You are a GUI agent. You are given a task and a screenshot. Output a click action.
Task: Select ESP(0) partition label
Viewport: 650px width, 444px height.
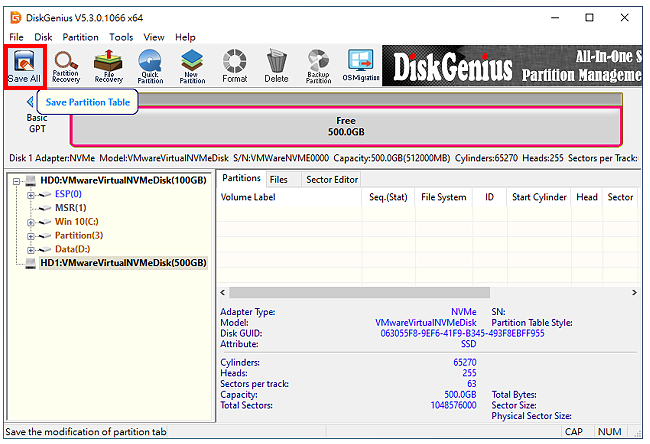point(68,194)
